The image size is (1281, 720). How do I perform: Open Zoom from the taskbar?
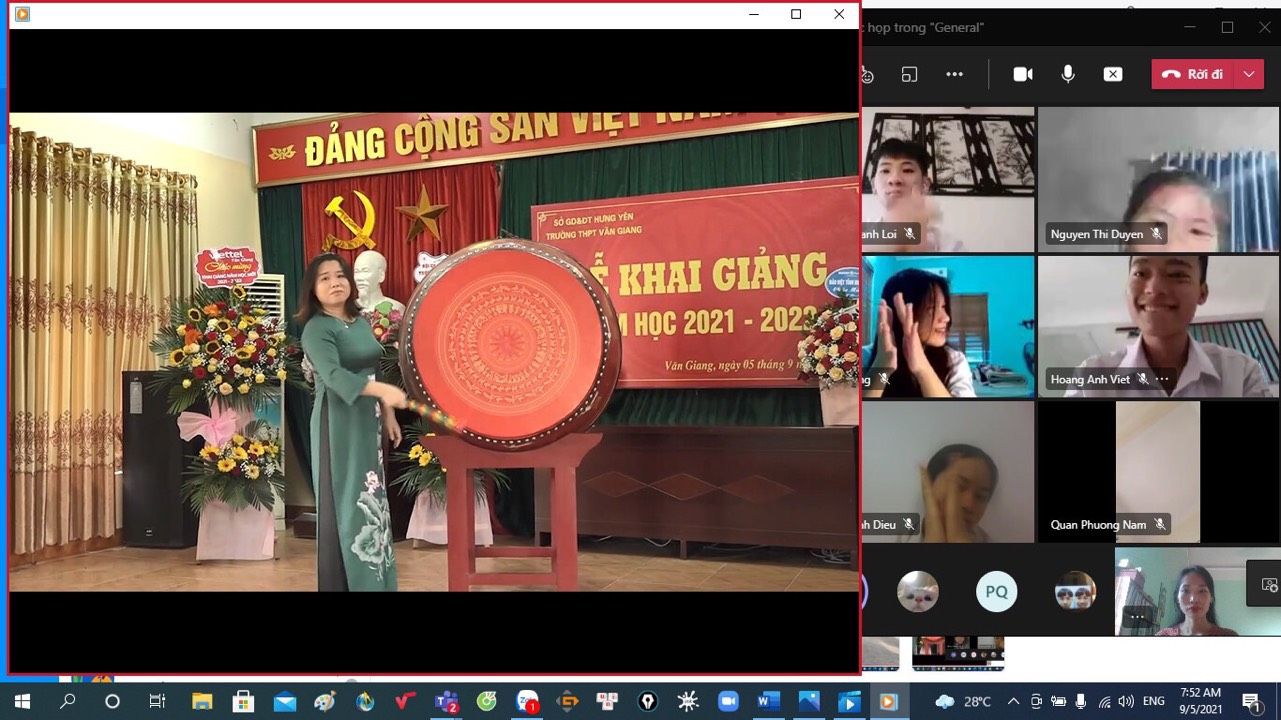point(728,701)
